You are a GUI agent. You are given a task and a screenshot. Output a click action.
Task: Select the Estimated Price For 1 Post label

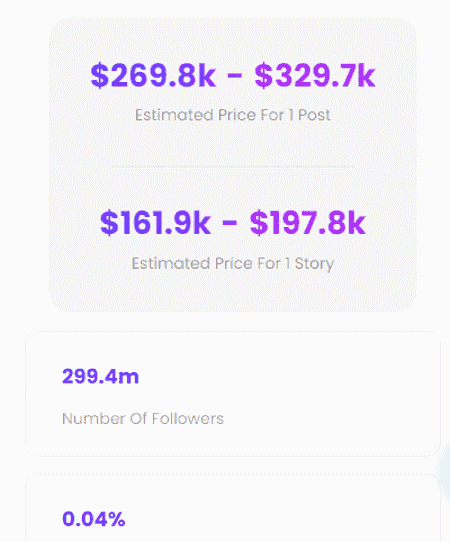coord(233,115)
